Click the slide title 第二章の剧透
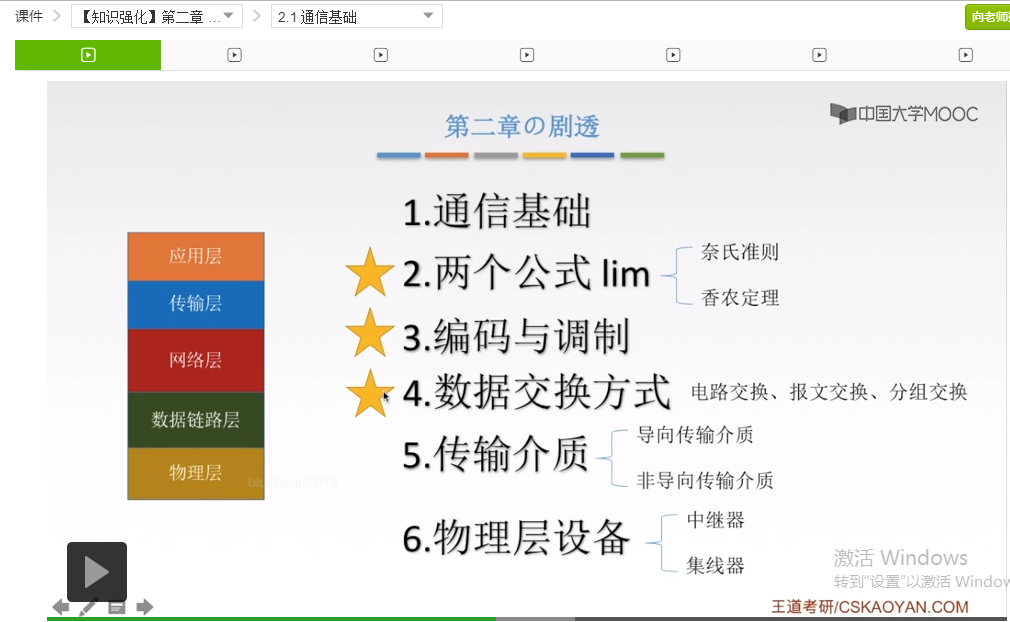 (522, 126)
